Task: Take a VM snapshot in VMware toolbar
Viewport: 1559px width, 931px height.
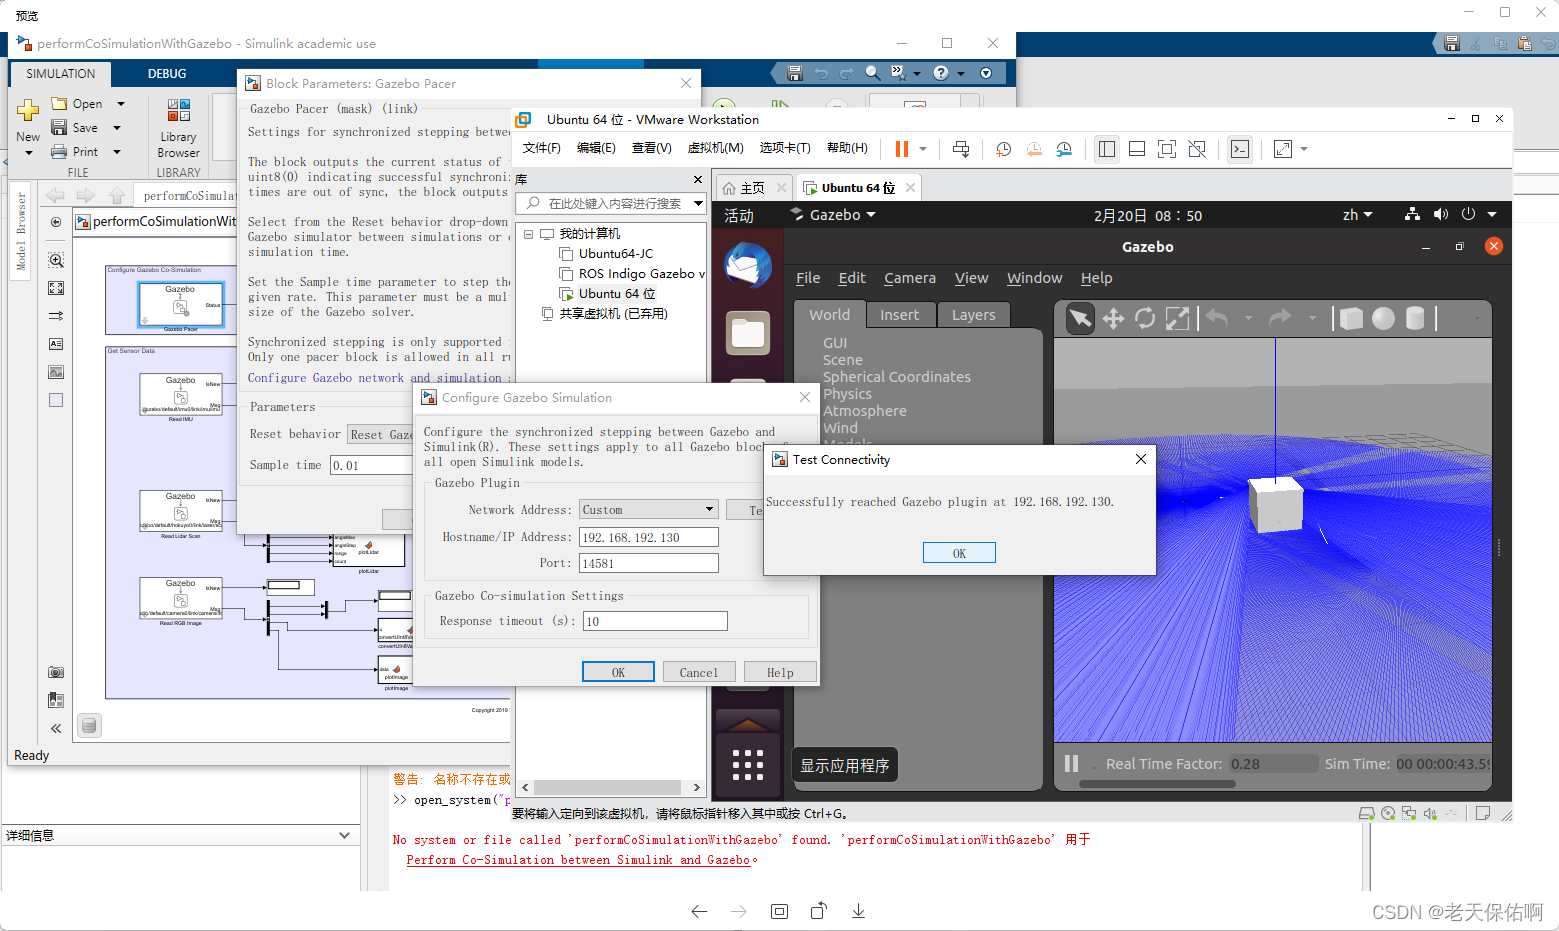Action: tap(1003, 148)
